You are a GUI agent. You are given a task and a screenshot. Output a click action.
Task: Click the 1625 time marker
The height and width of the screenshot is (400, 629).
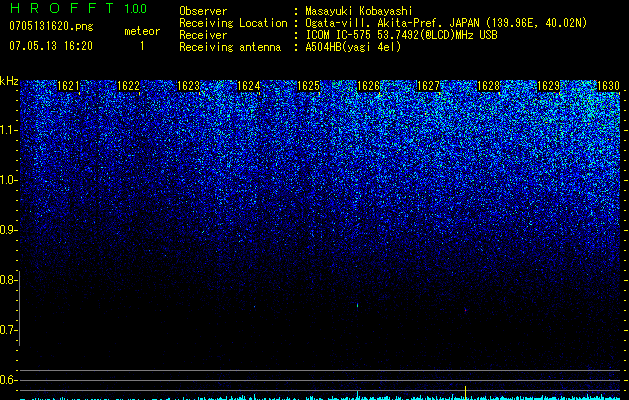click(x=308, y=86)
